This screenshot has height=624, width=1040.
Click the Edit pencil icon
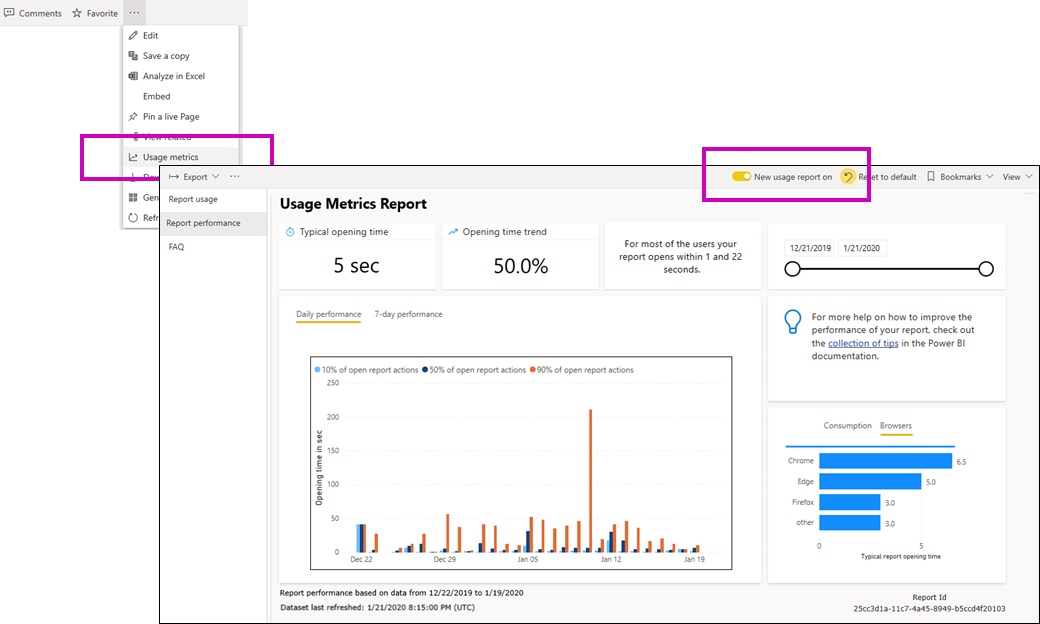(133, 36)
